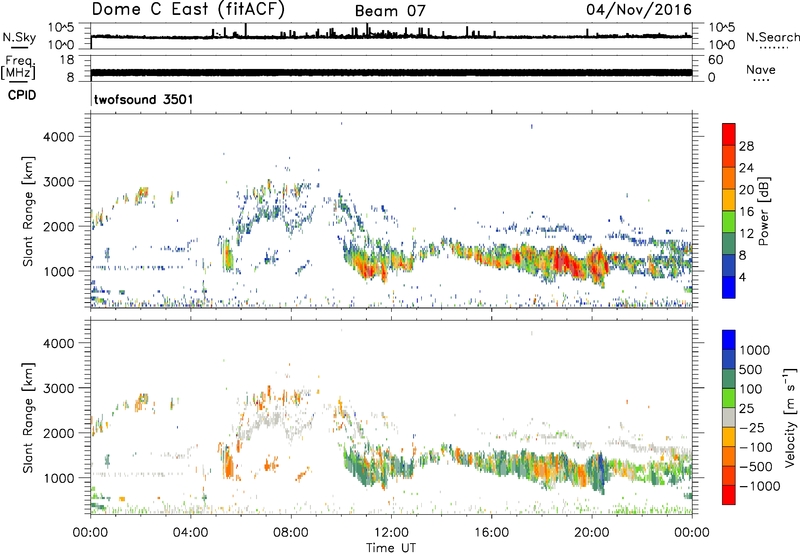Click the '2000' tick on the velocity panel

[x=58, y=433]
